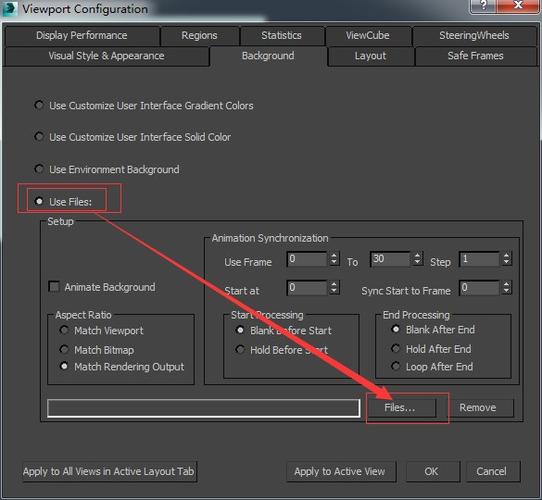Click the Files... button

[x=400, y=407]
